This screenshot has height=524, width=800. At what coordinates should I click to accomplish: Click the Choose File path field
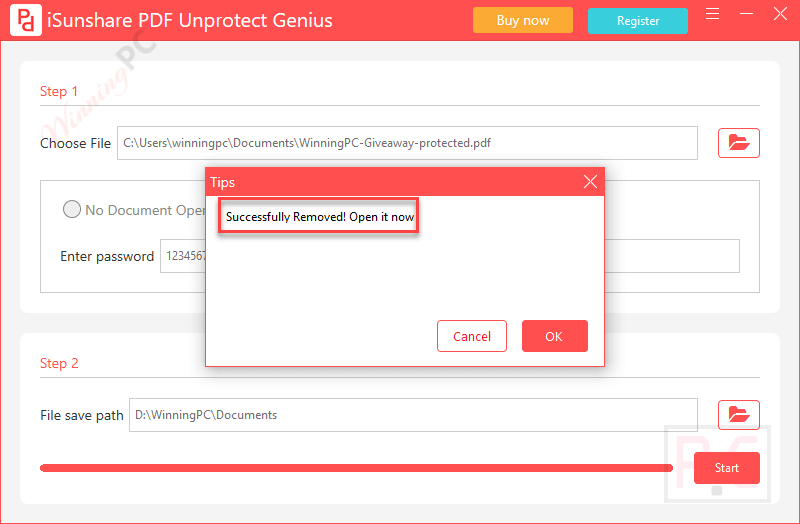click(x=407, y=143)
